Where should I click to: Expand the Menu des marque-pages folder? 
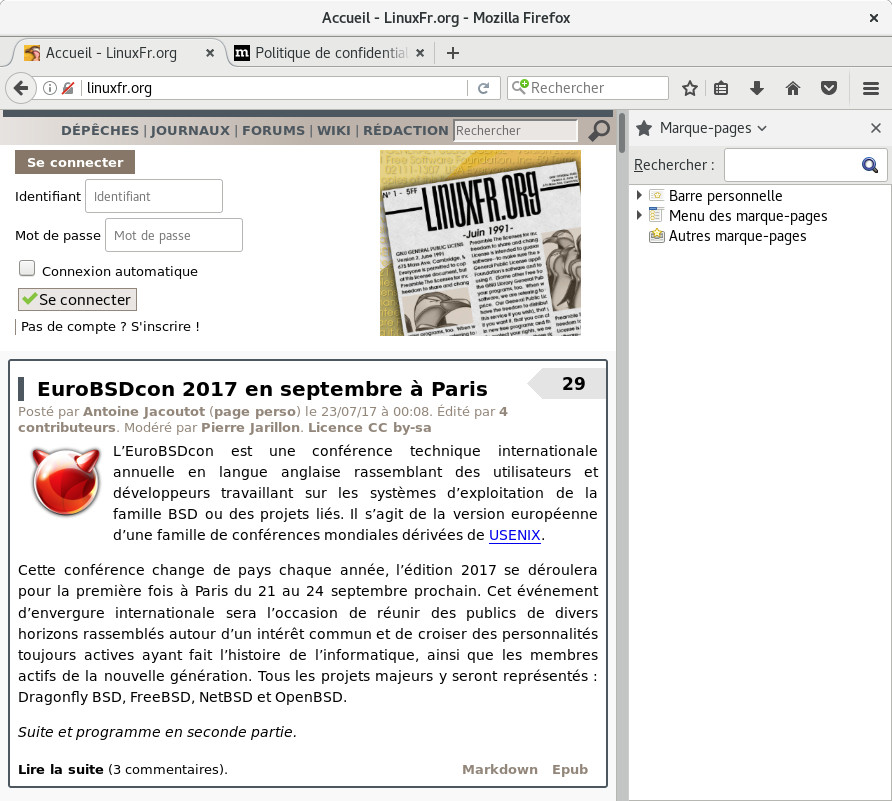639,215
